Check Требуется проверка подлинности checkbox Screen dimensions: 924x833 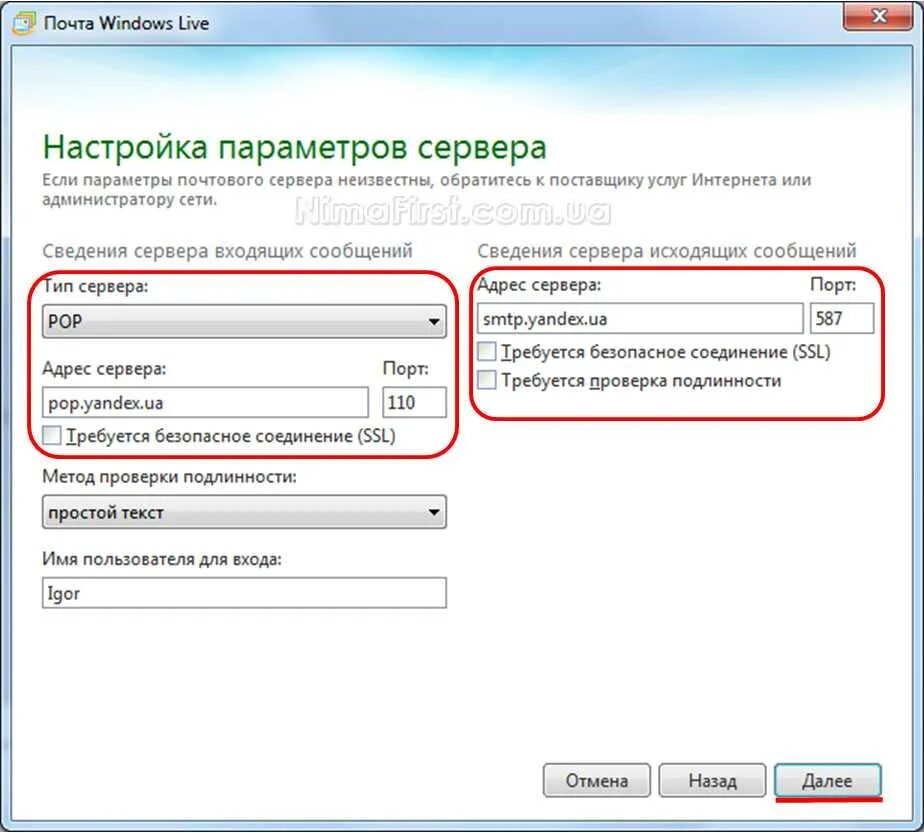pos(487,380)
